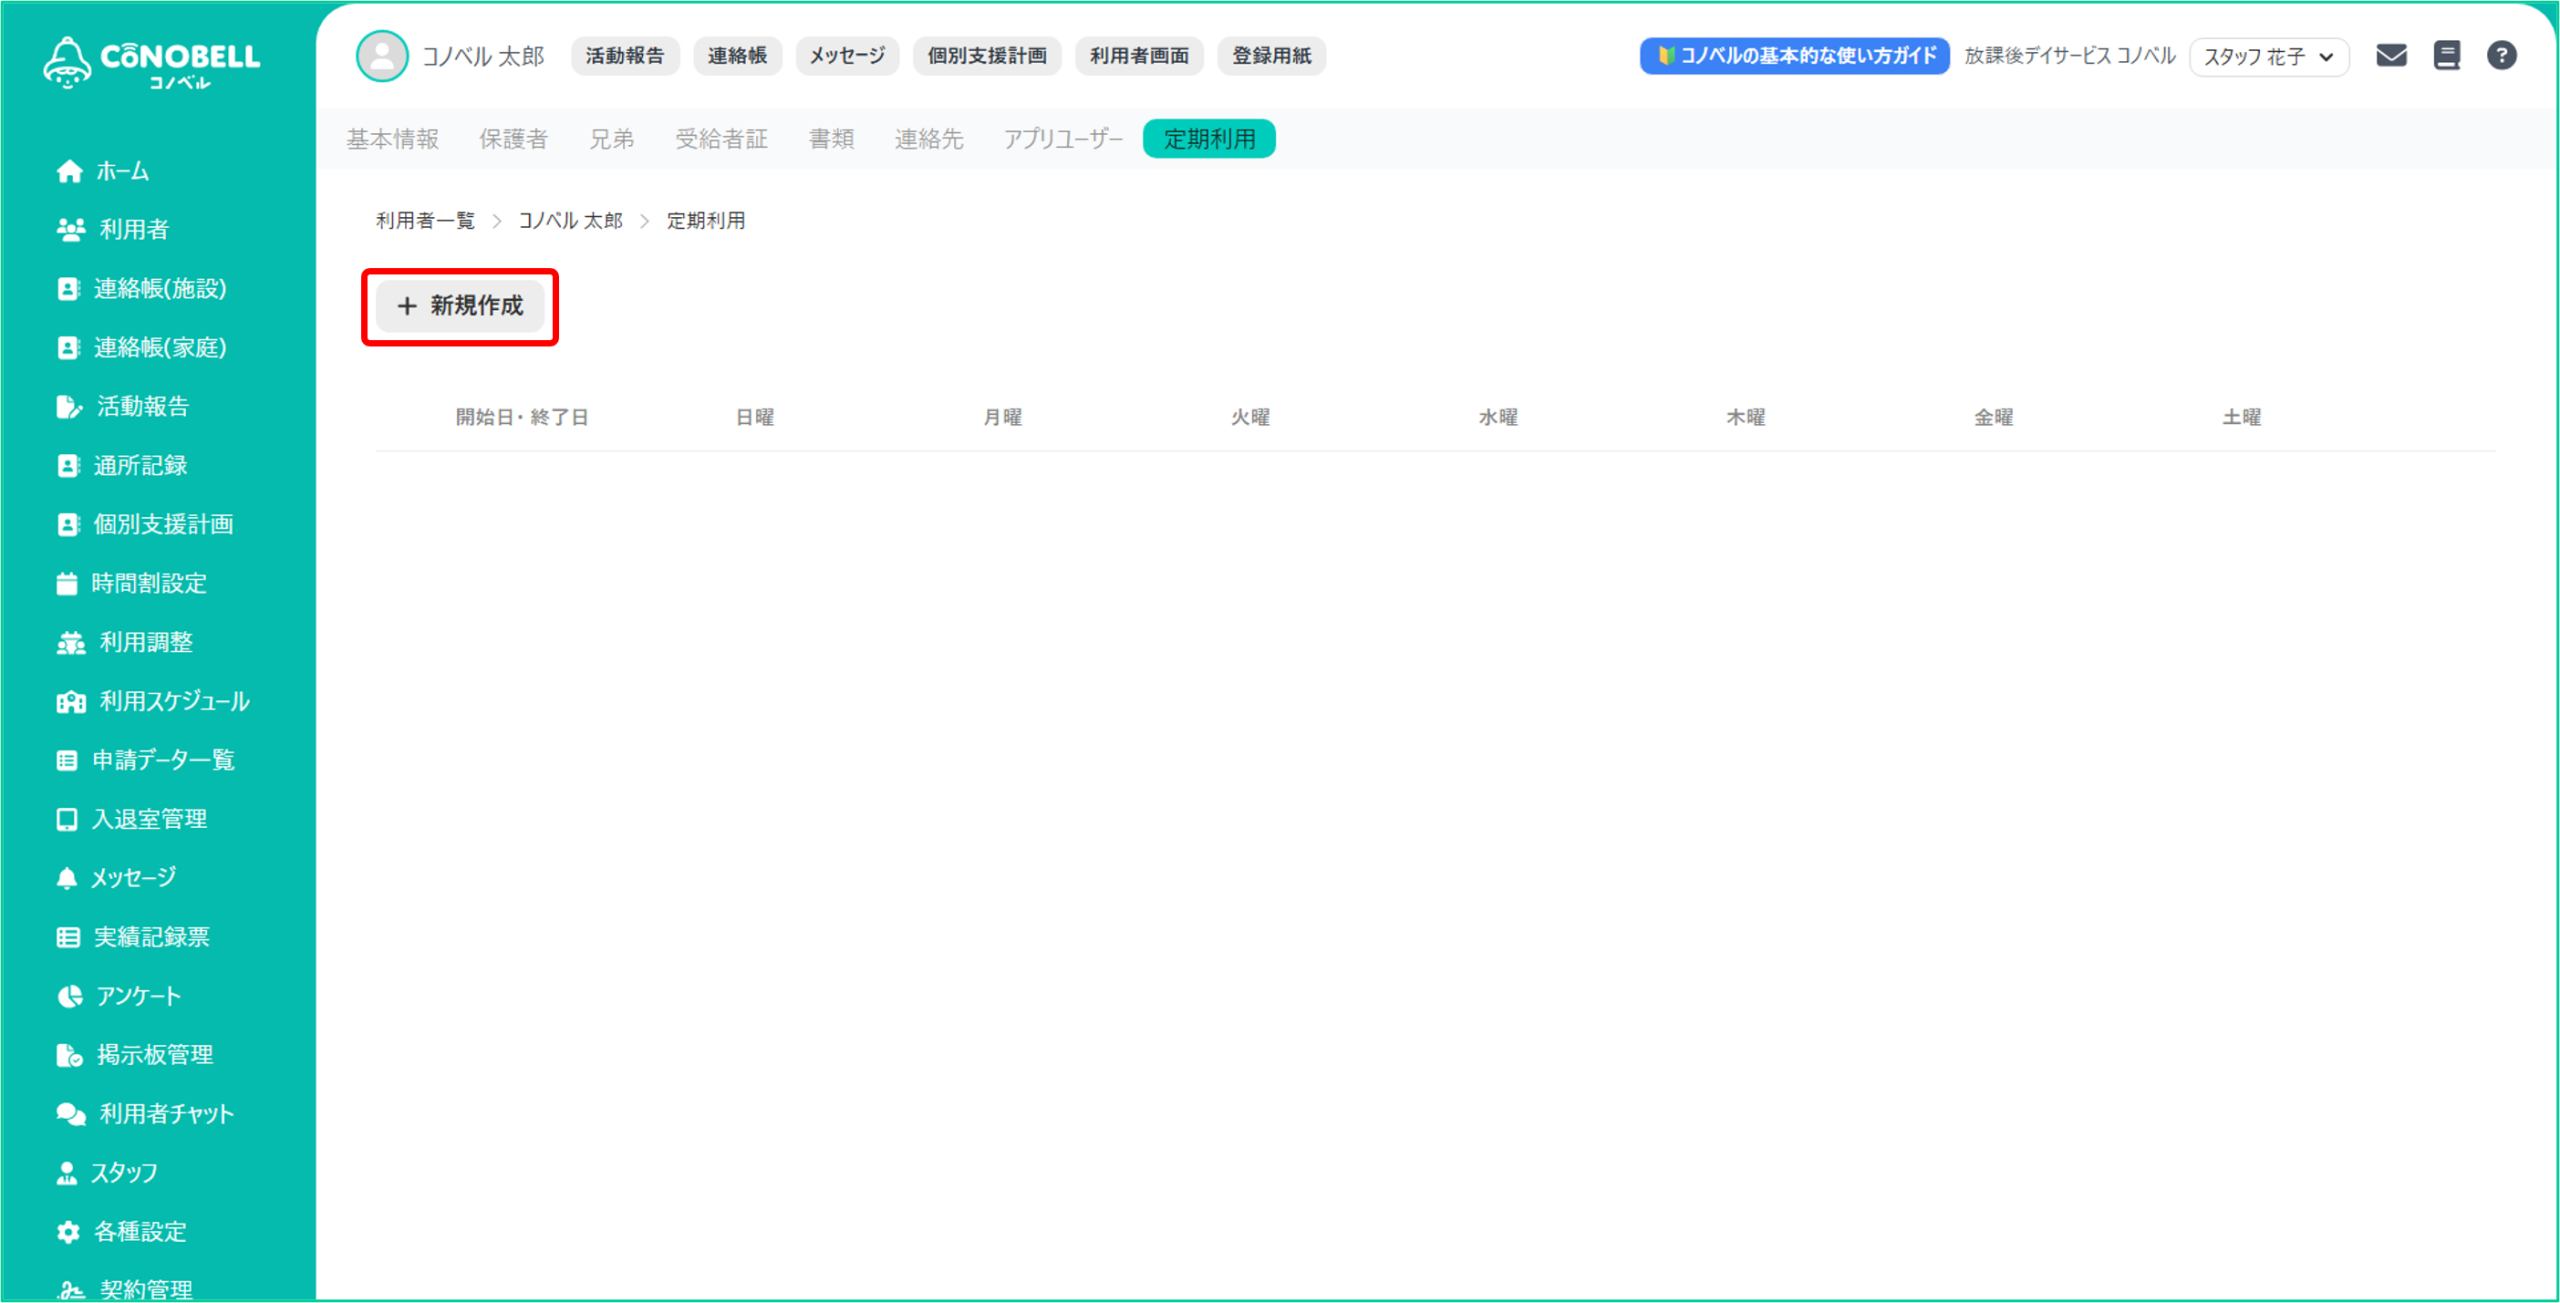Open コノベルの基本的な使い方ガイド

pos(1794,56)
